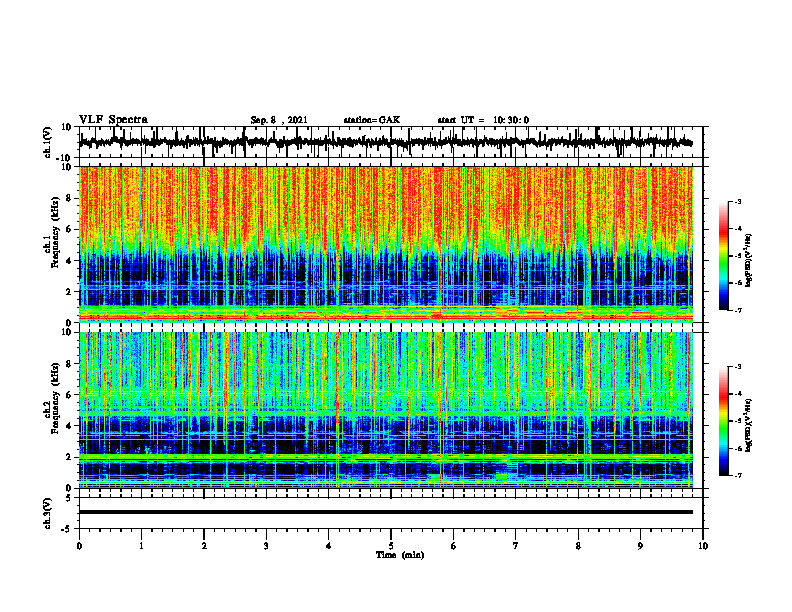The height and width of the screenshot is (612, 792).
Task: Click the "5" tick label on Time axis
Action: click(x=391, y=546)
